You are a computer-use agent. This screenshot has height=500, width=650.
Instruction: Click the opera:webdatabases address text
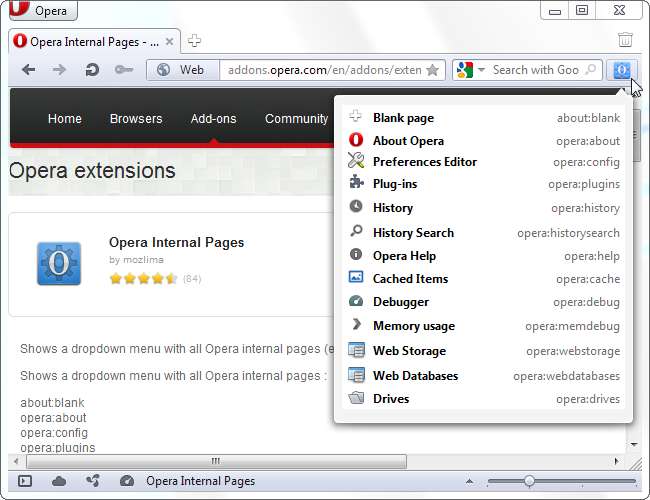pyautogui.click(x=566, y=376)
